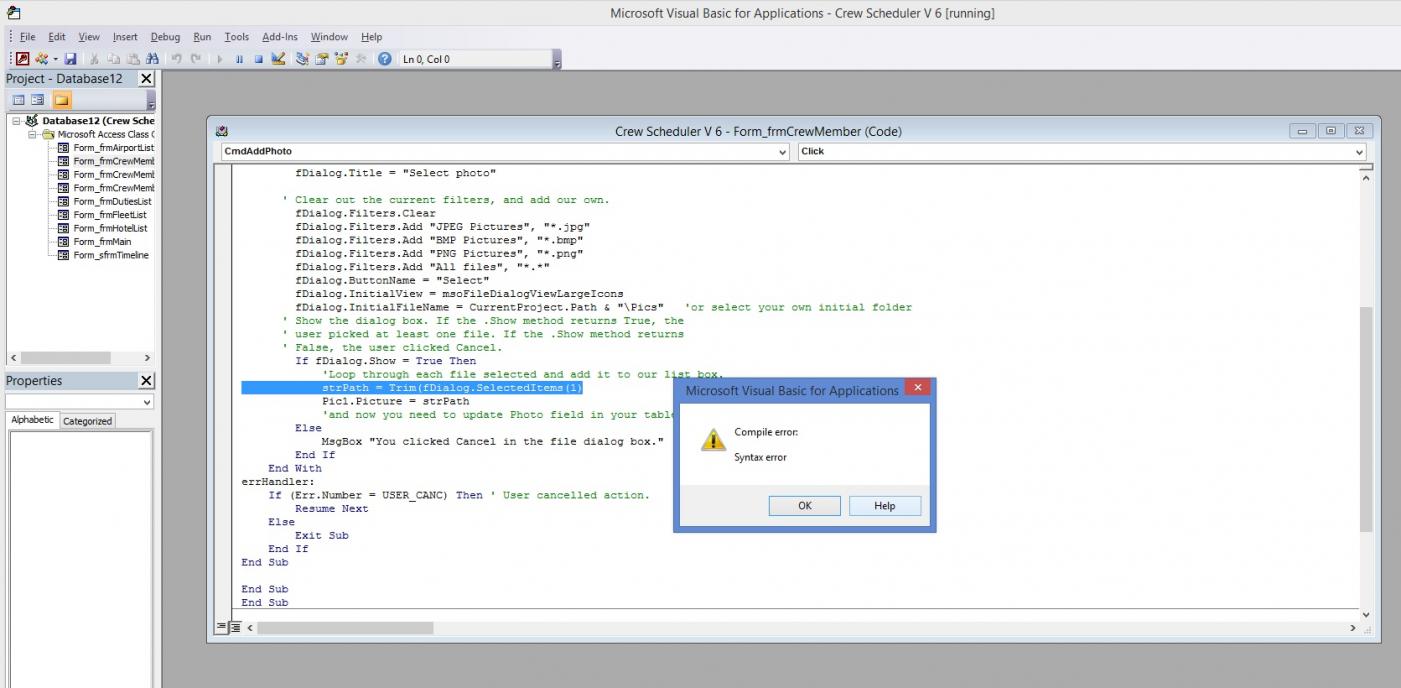Screen dimensions: 1401x688
Task: Open Project Explorer via toolbar icon
Action: [x=302, y=59]
